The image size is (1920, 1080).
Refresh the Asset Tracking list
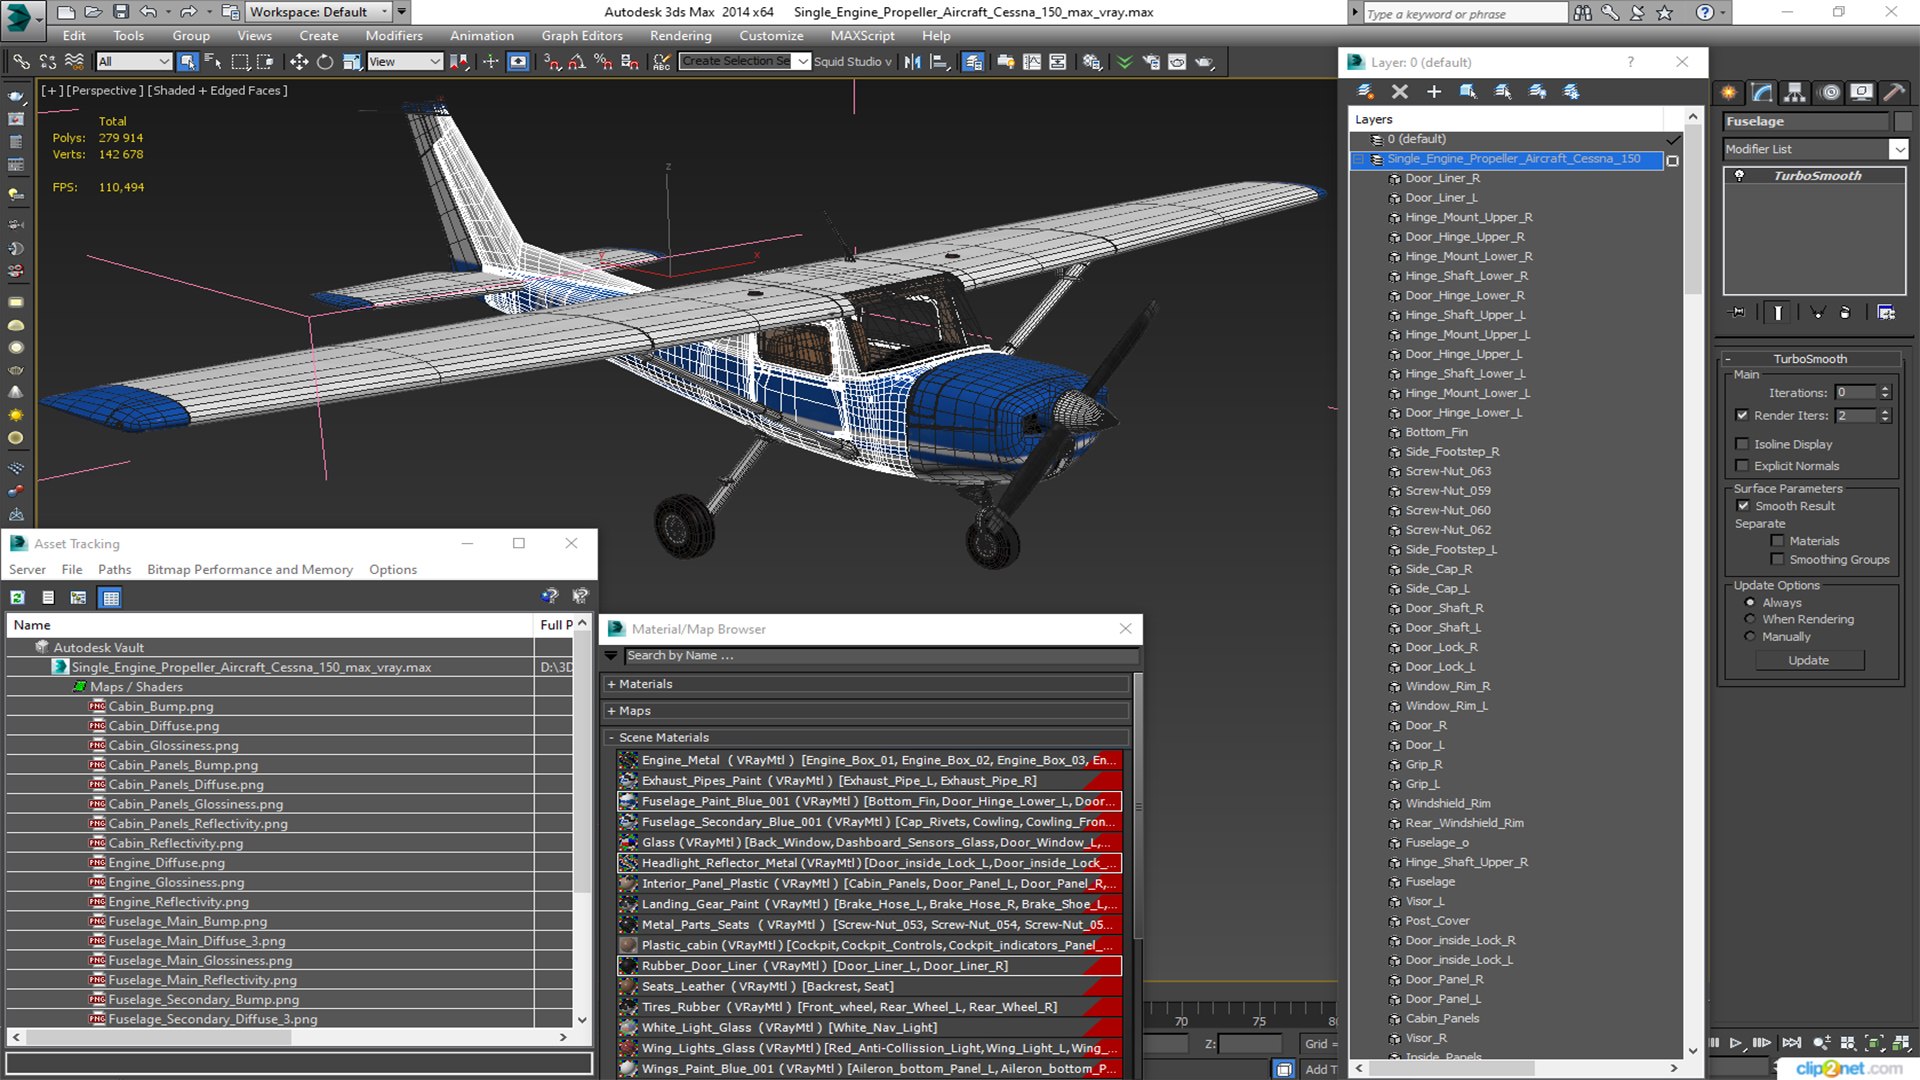click(x=17, y=597)
